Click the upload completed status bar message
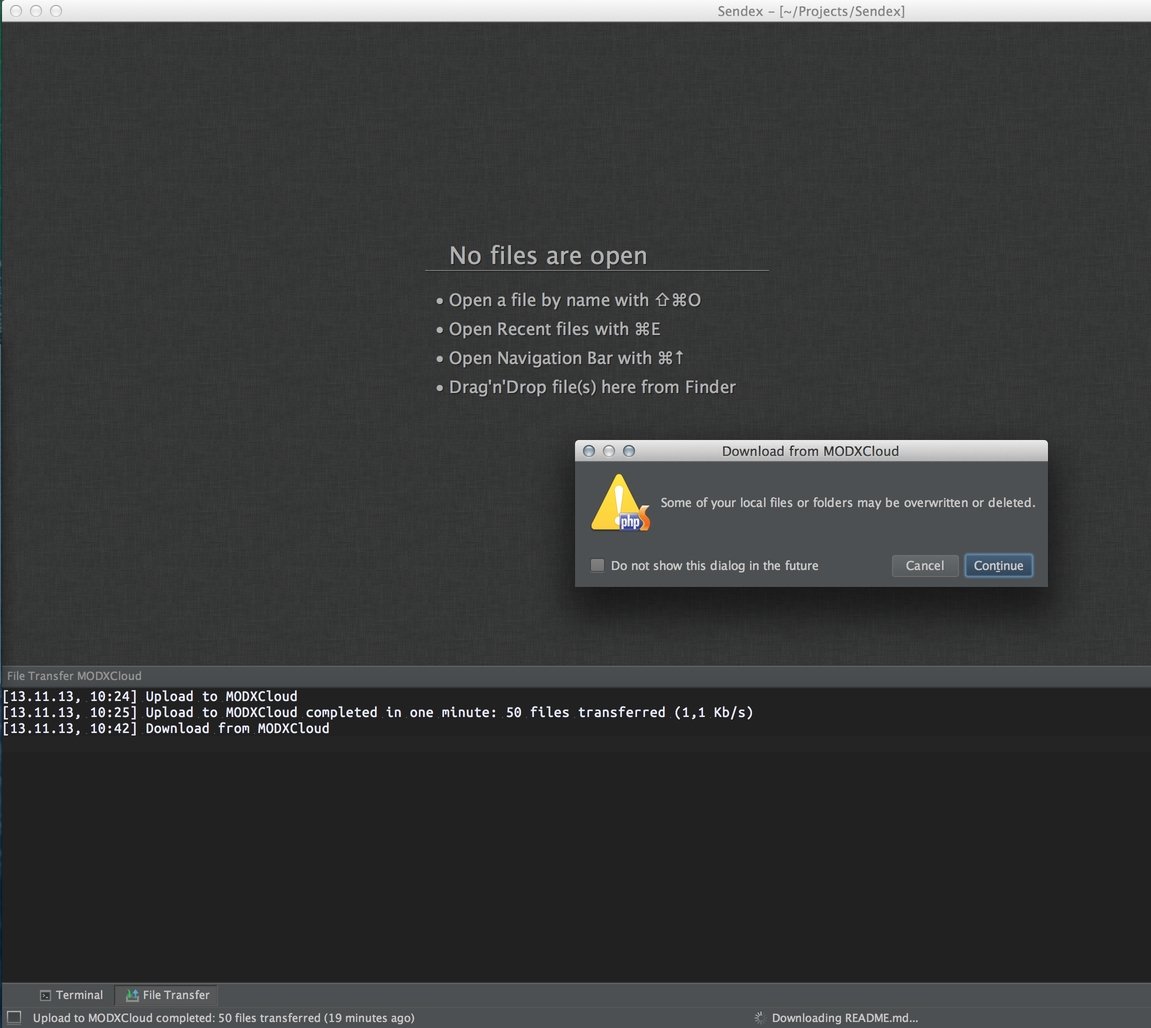This screenshot has height=1028, width=1151. (223, 1018)
